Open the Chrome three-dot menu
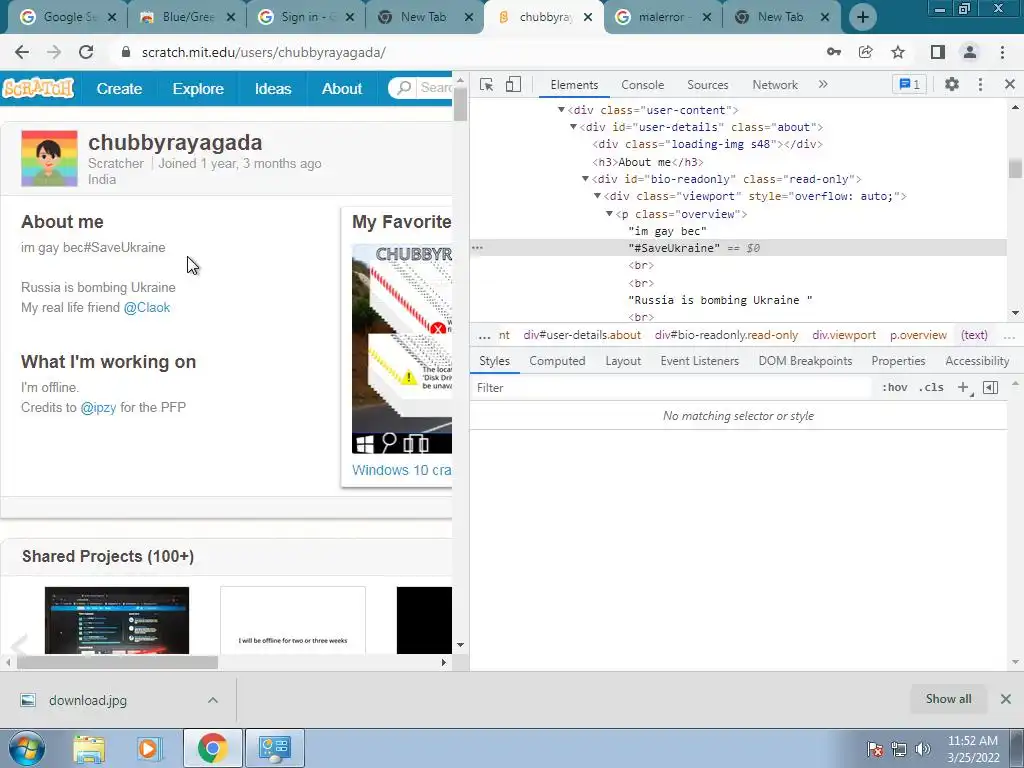This screenshot has height=768, width=1024. (x=1002, y=52)
